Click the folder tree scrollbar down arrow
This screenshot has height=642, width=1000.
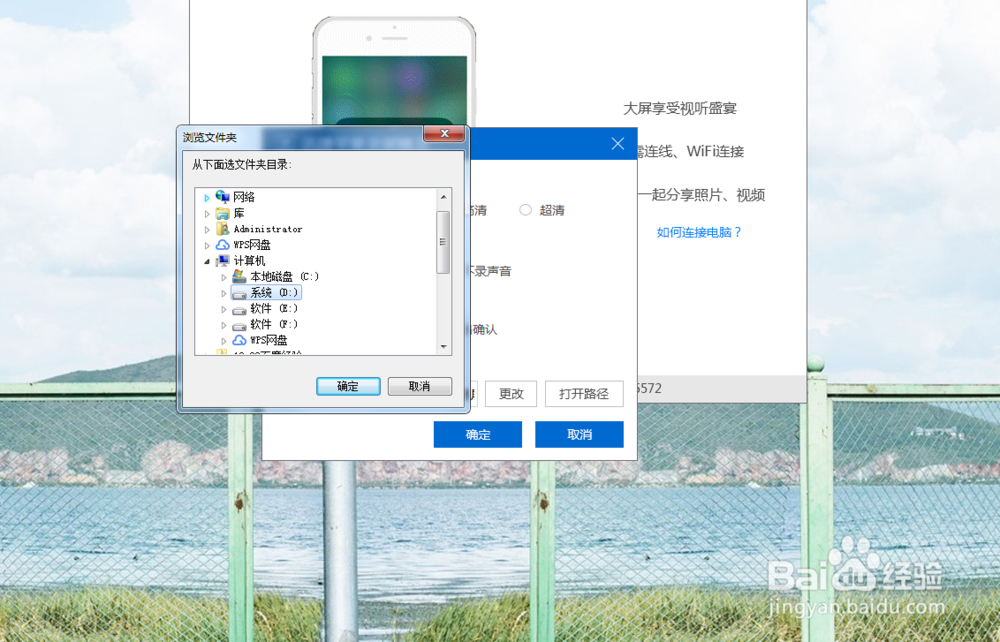coord(444,347)
